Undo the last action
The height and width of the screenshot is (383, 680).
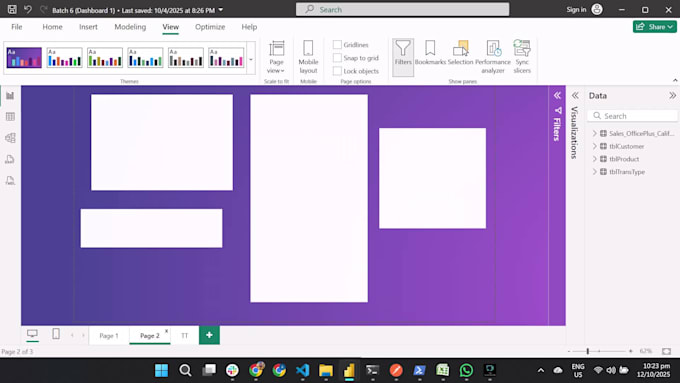tap(28, 9)
